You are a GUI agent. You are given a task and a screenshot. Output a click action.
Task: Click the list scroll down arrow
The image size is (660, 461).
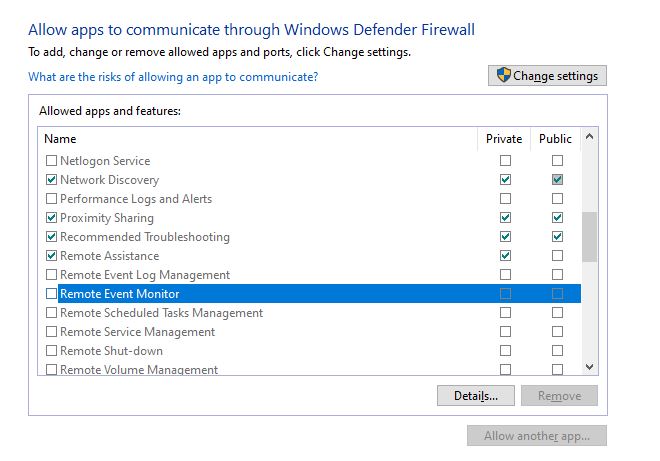point(589,367)
